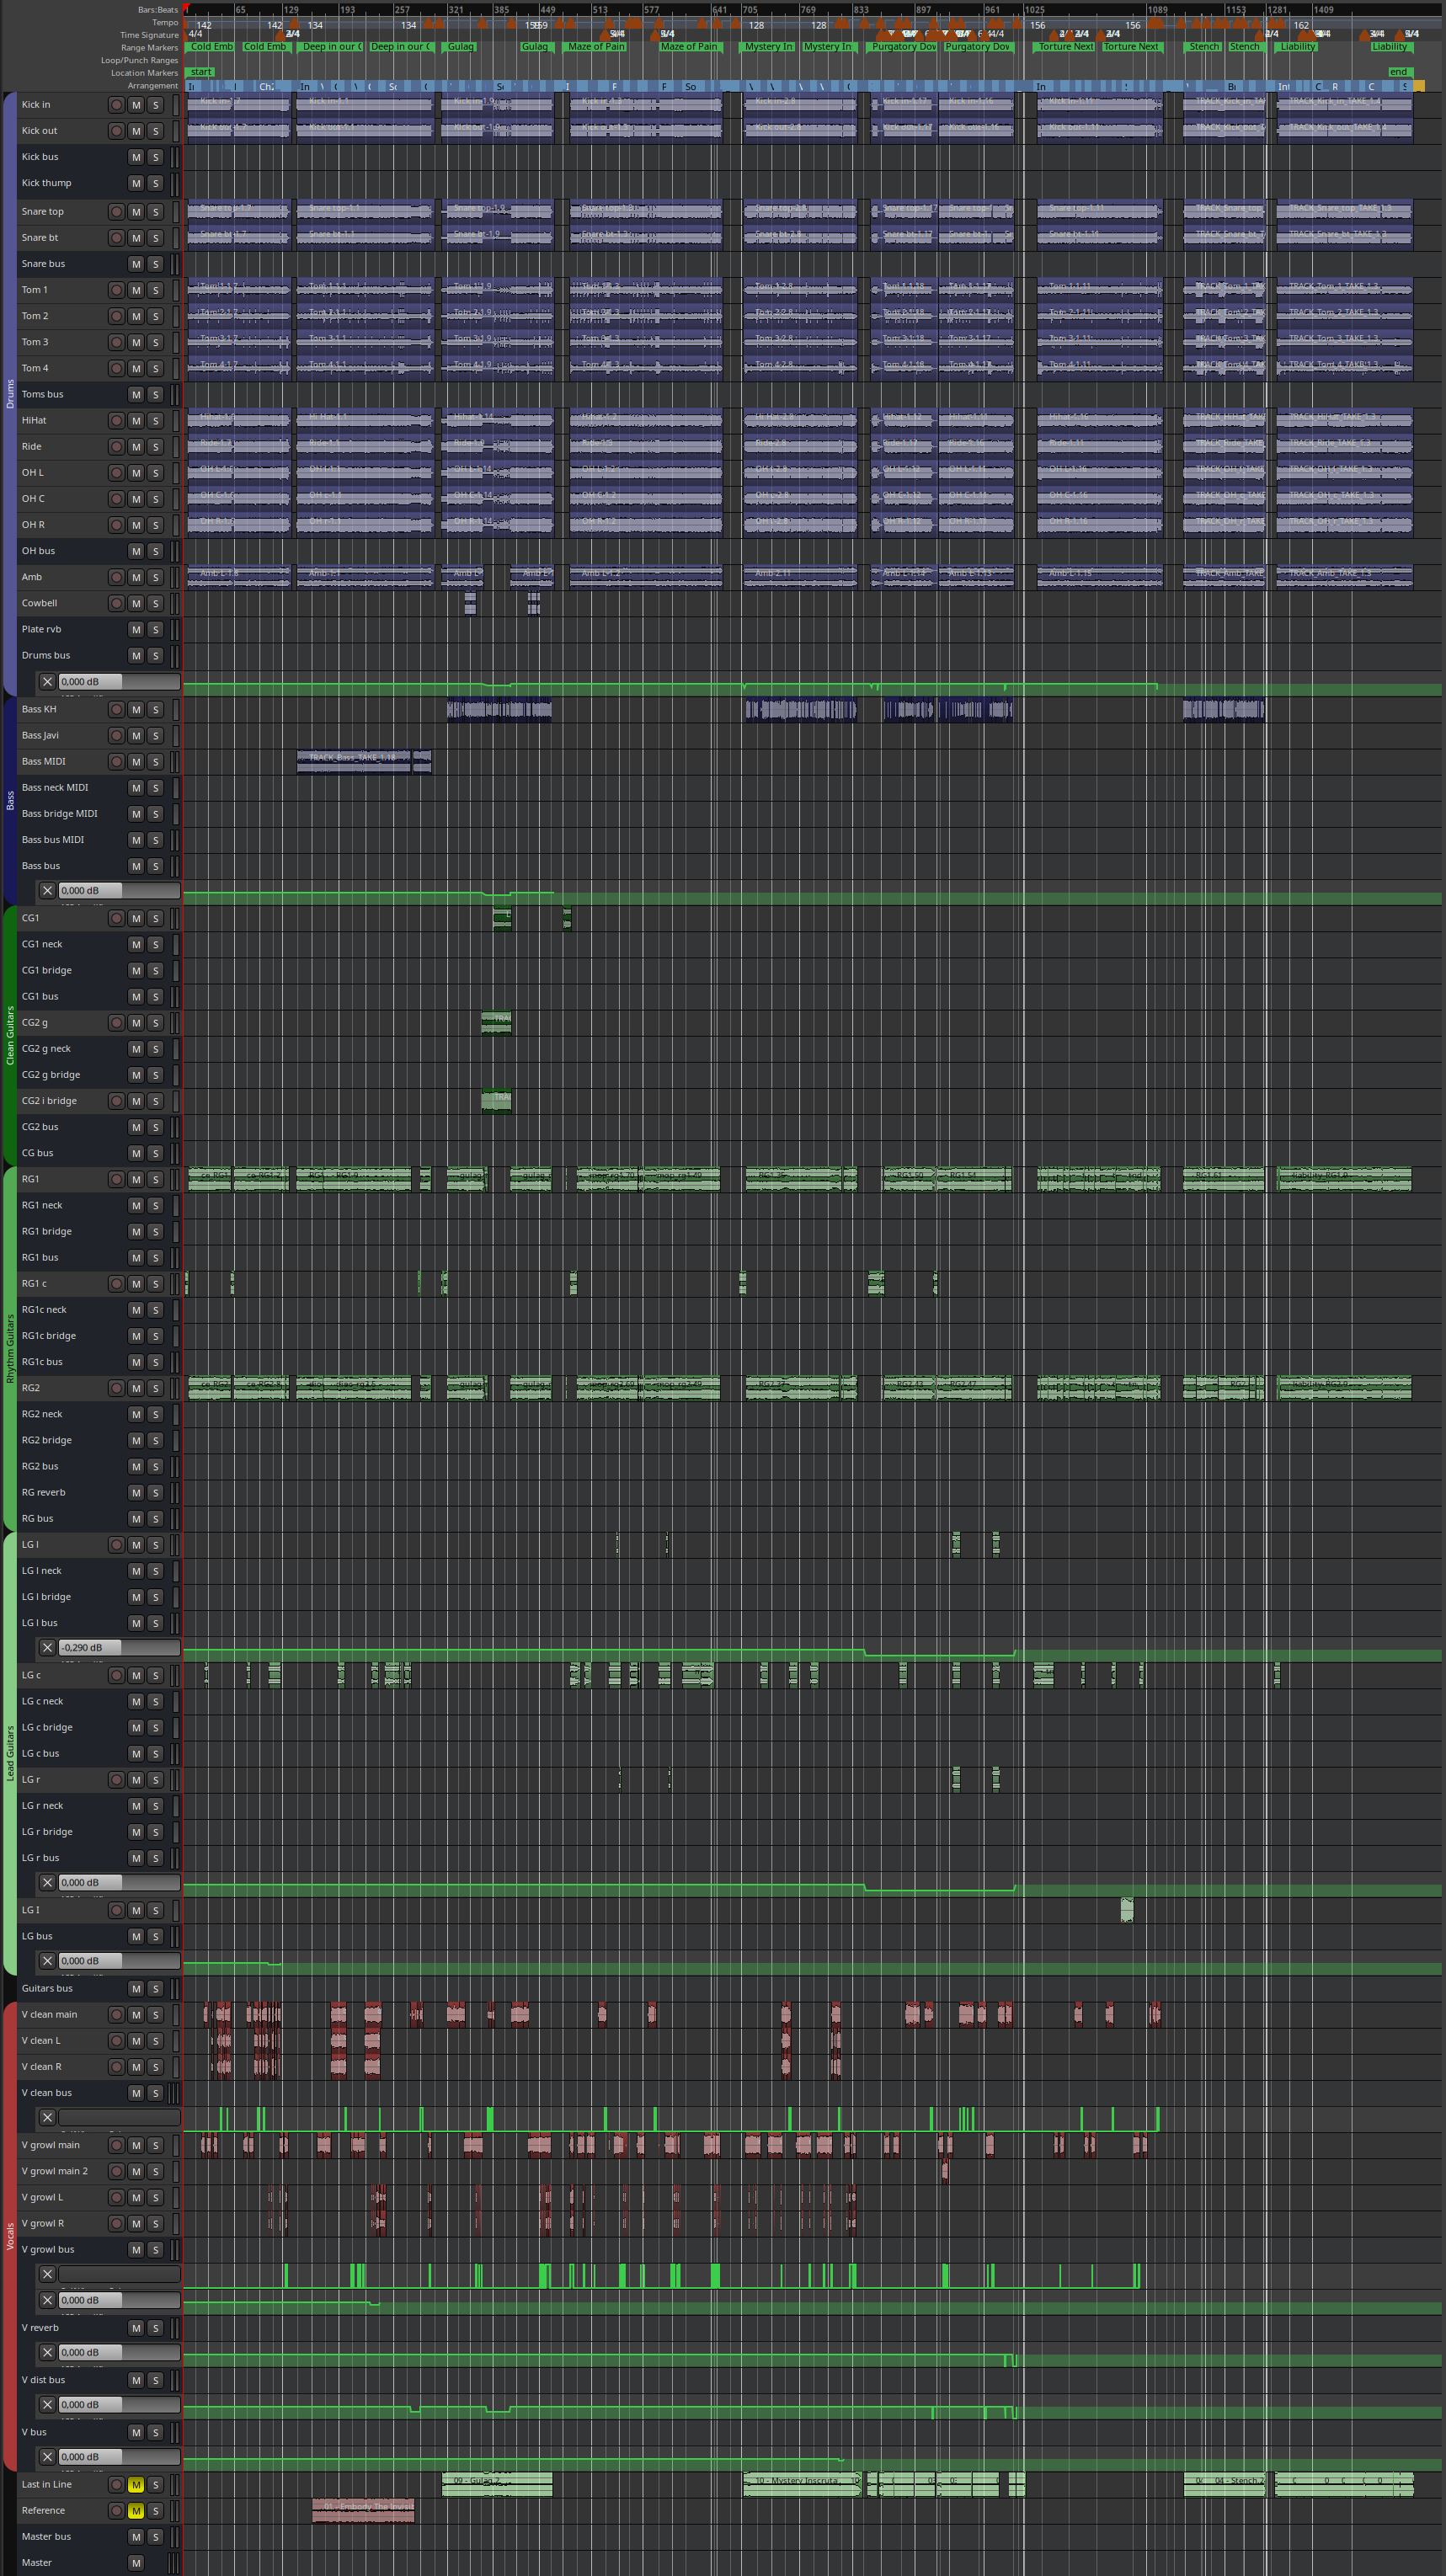Mute the Snare top track
Screen dimensions: 1446x2576
point(136,212)
